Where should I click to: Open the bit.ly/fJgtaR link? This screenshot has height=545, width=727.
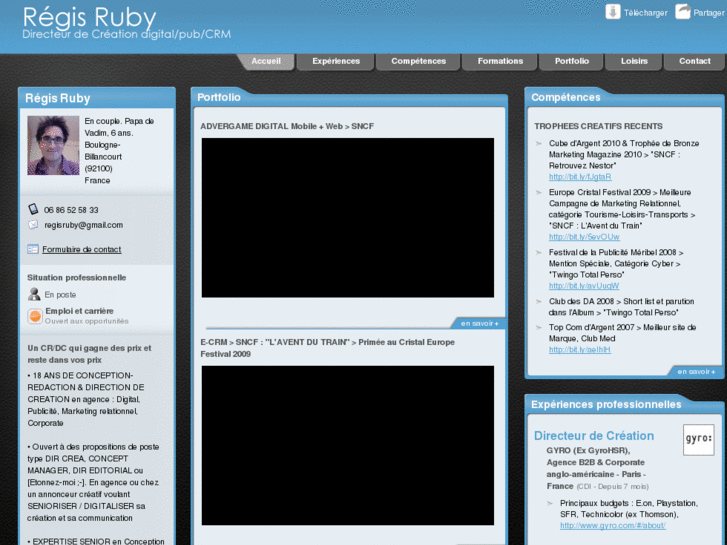coord(580,177)
